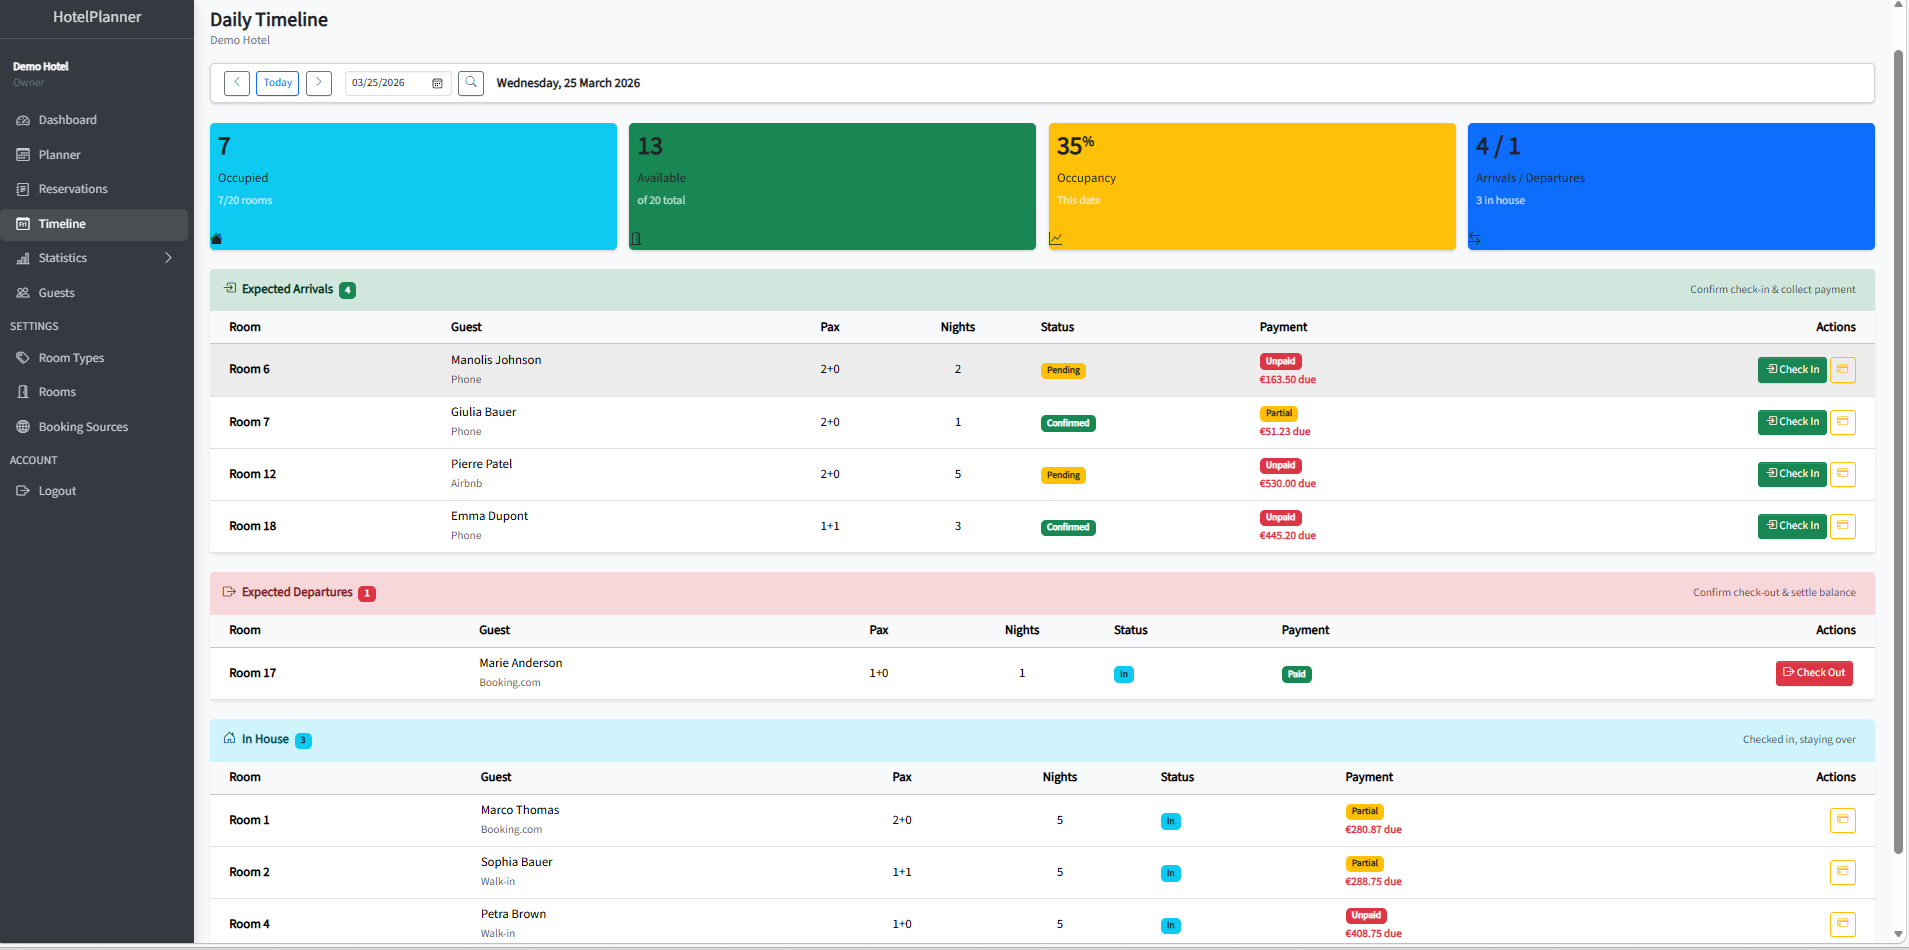Screen dimensions: 1909x950
Task: Click the Booking Sources globe icon
Action: (x=23, y=427)
